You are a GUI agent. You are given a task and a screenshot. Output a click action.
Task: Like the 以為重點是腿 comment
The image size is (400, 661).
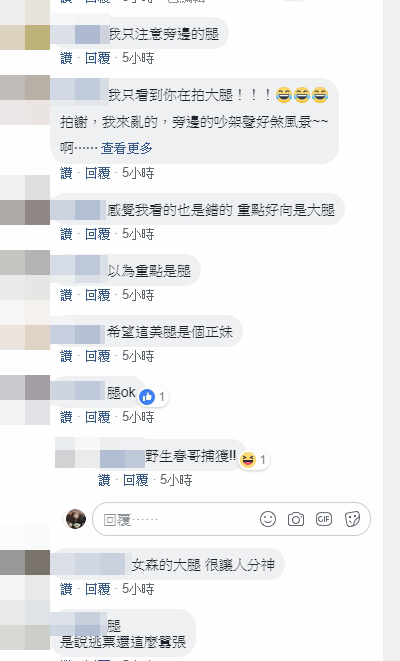point(66,295)
